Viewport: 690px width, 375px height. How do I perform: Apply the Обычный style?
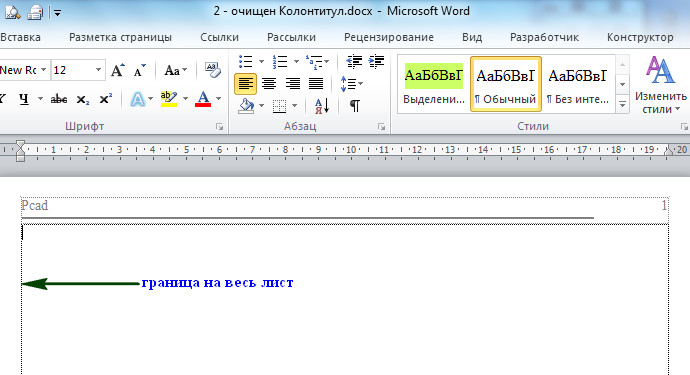tap(506, 85)
